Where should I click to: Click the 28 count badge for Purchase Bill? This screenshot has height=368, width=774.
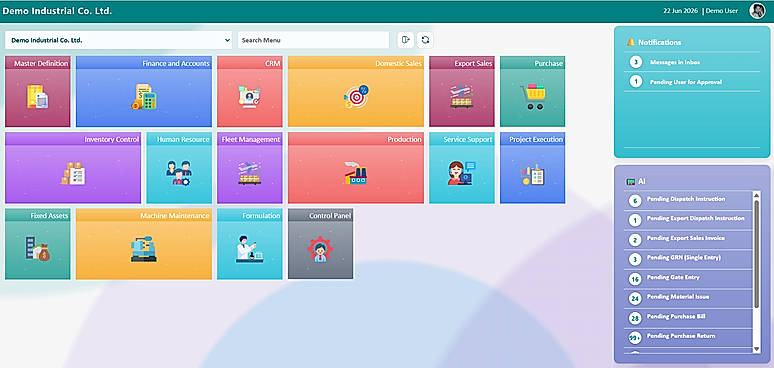(x=635, y=318)
